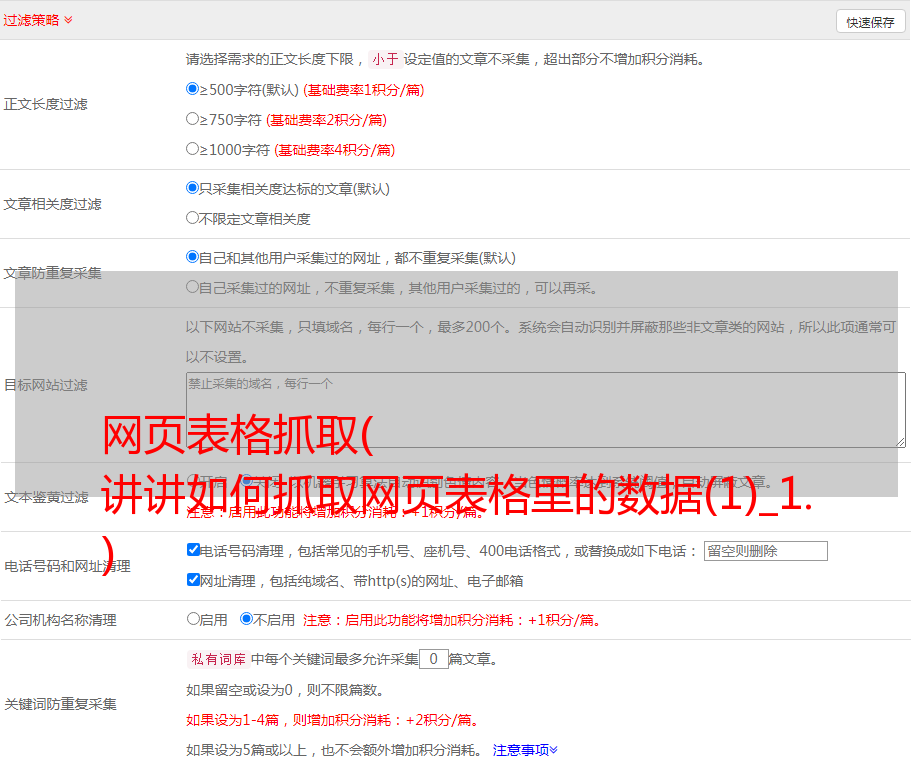Toggle the 网址清理 checkbox
This screenshot has height=768, width=912.
[x=194, y=580]
